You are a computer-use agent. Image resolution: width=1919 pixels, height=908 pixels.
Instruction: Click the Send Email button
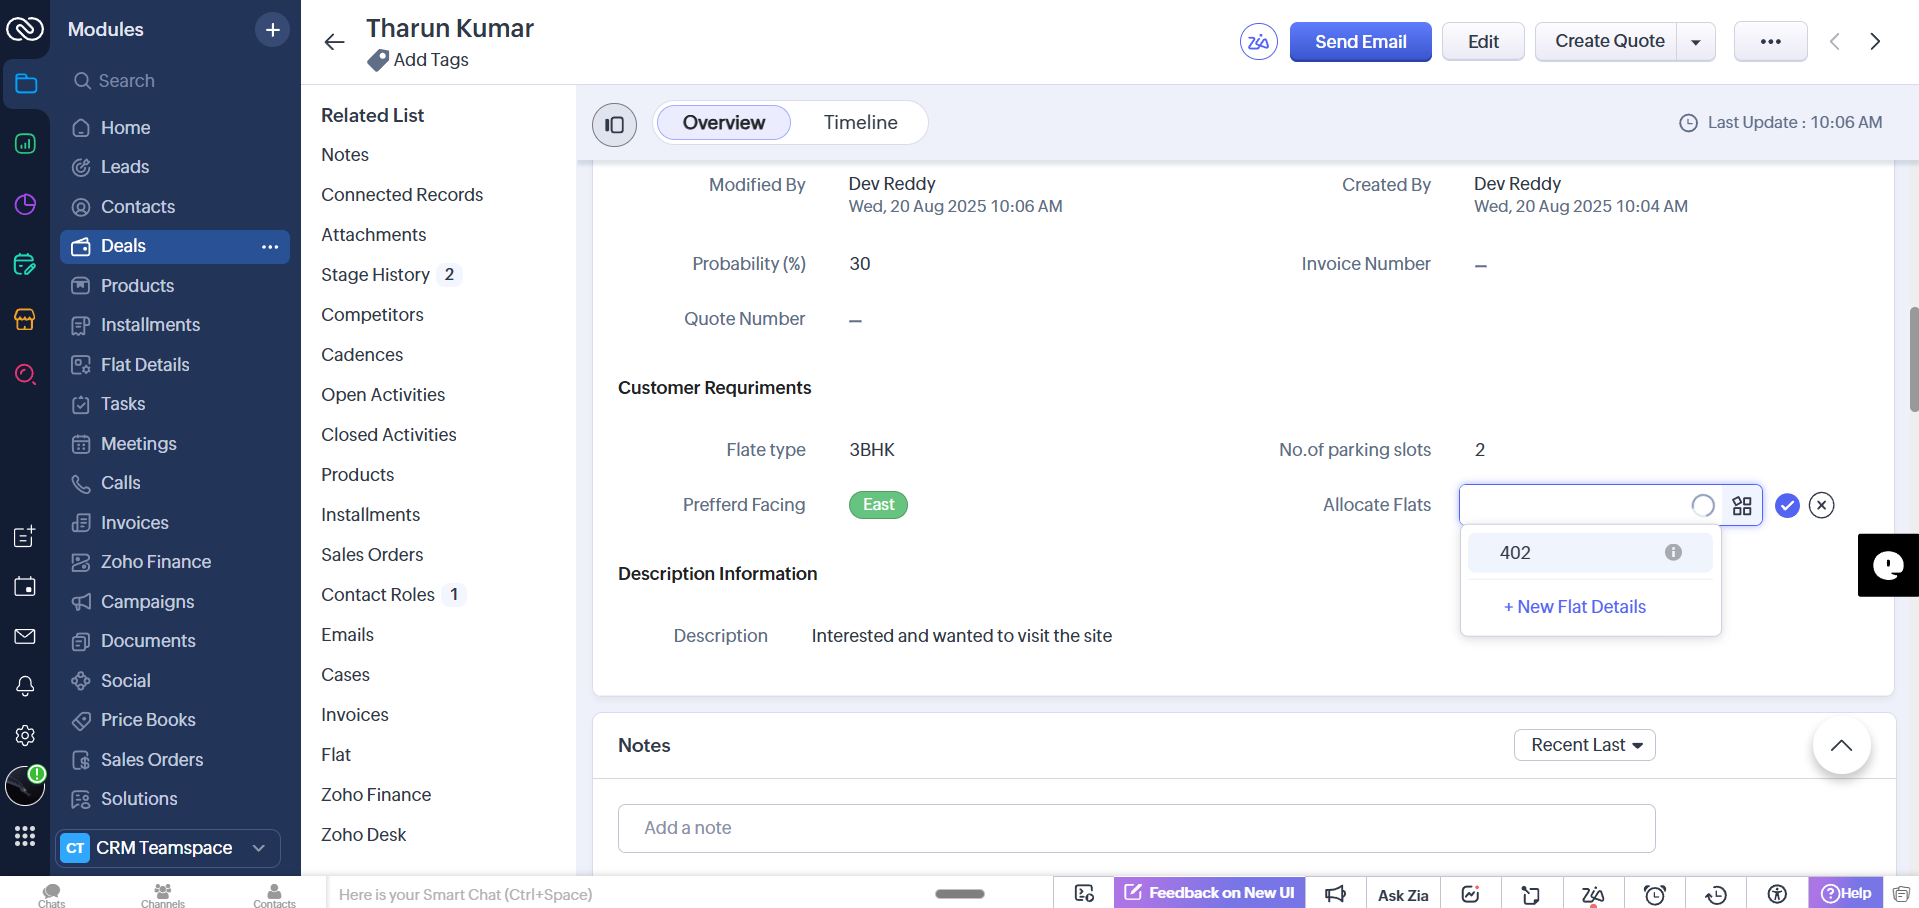pyautogui.click(x=1360, y=42)
